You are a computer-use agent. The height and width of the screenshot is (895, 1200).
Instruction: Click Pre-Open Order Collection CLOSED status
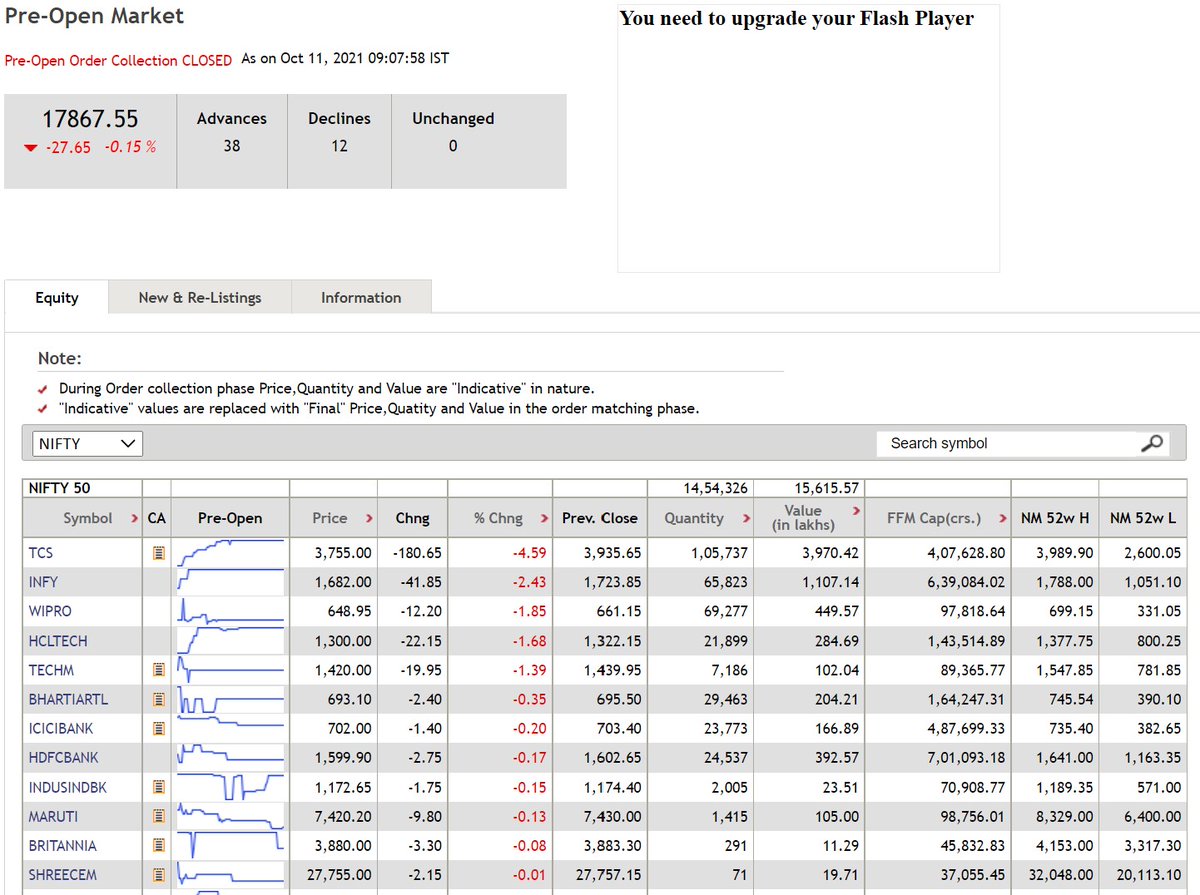click(118, 60)
